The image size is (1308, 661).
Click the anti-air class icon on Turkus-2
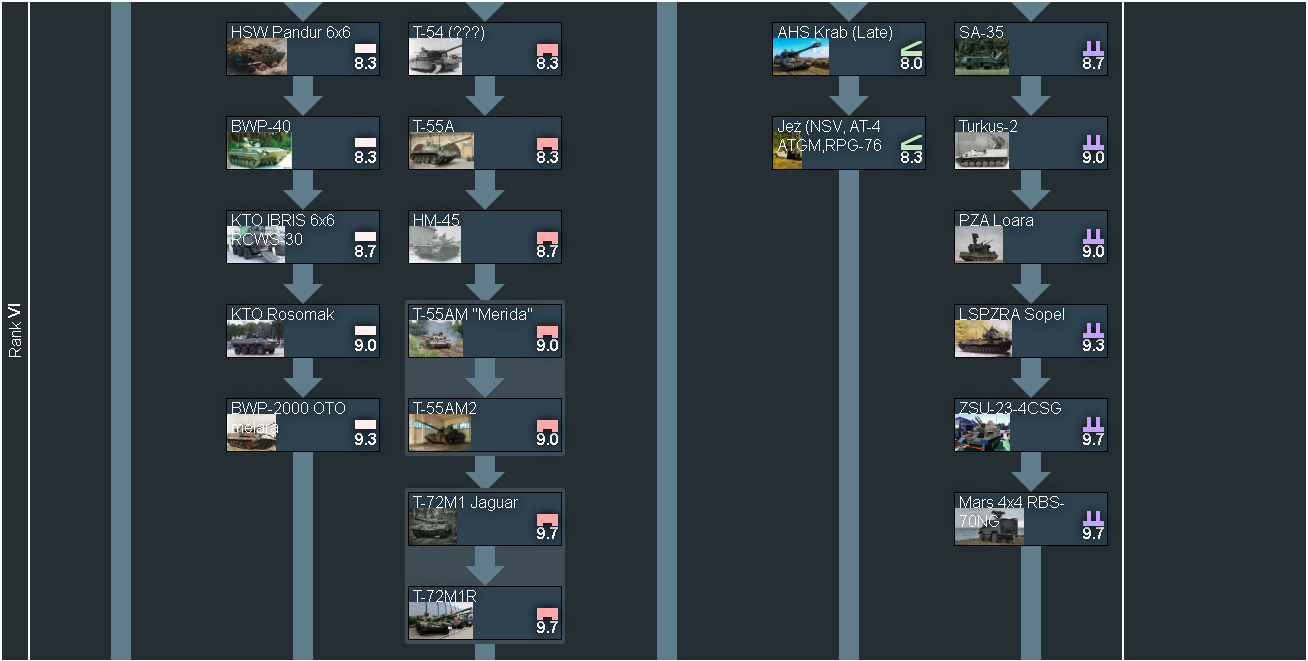coord(1093,142)
